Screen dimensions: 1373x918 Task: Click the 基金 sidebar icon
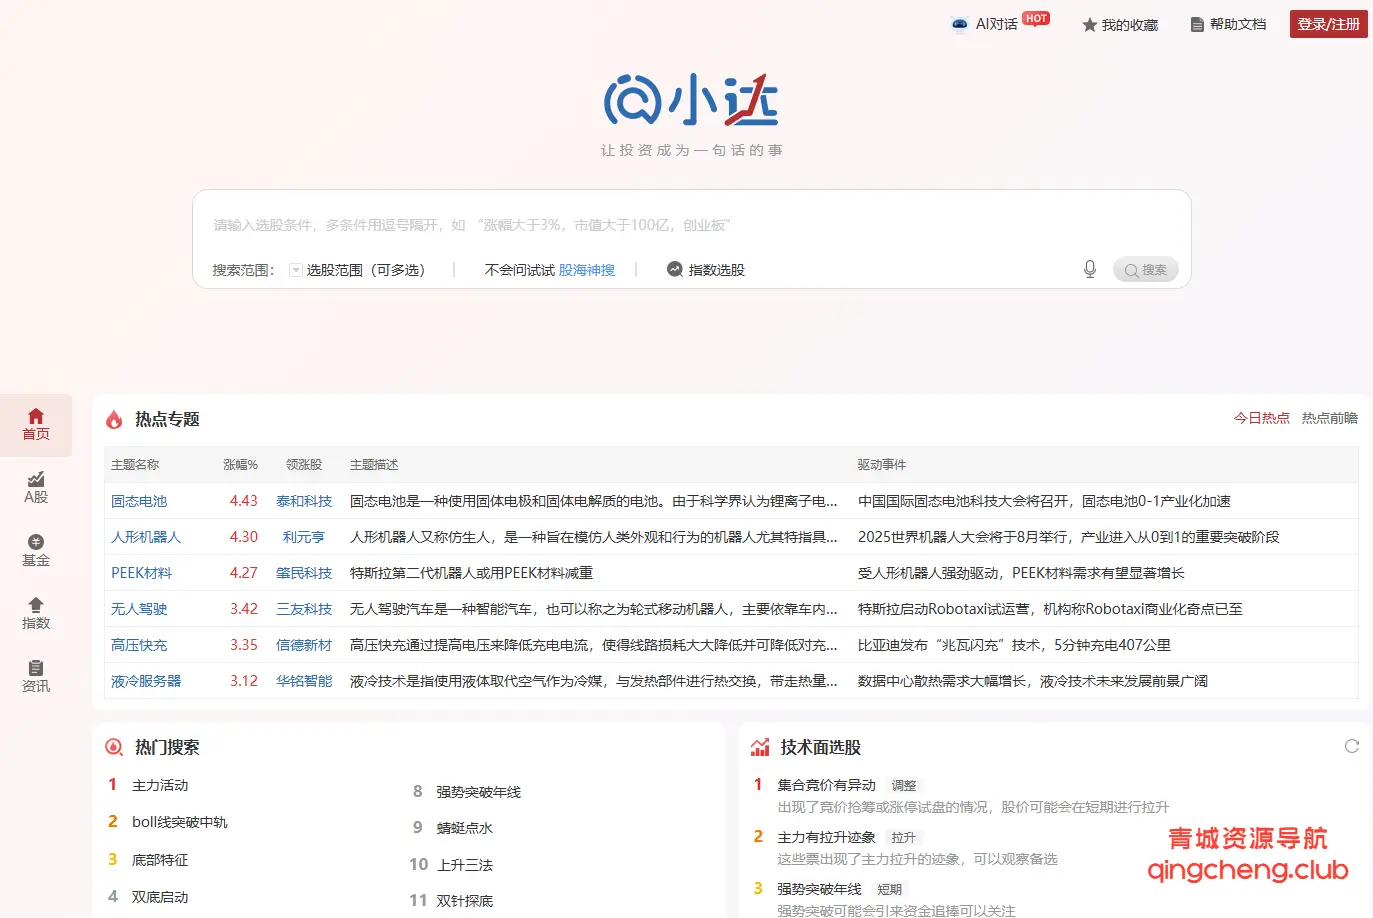(36, 550)
